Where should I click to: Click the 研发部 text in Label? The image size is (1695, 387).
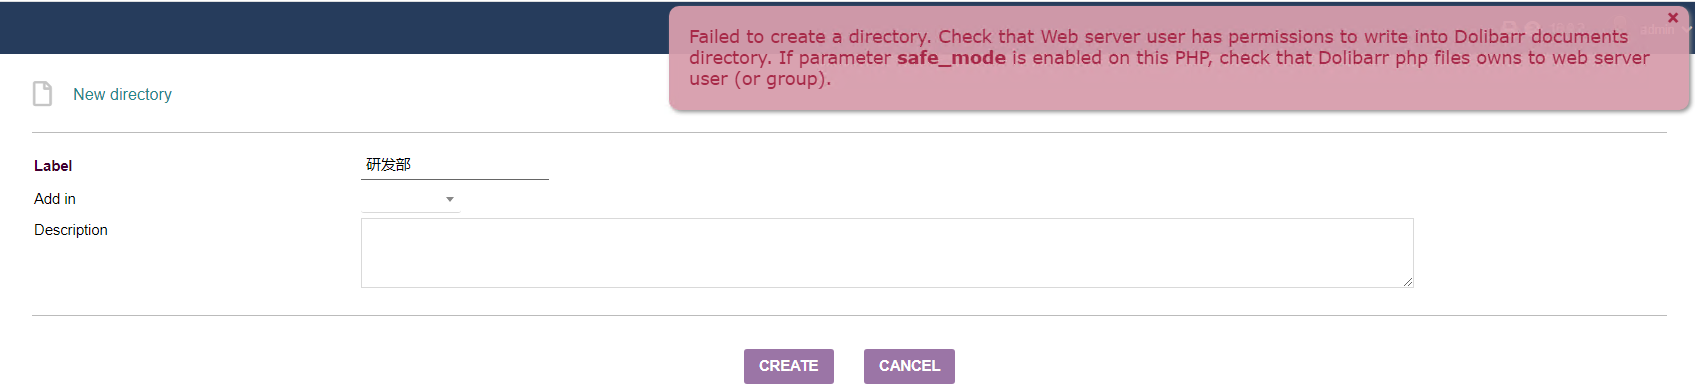(388, 165)
